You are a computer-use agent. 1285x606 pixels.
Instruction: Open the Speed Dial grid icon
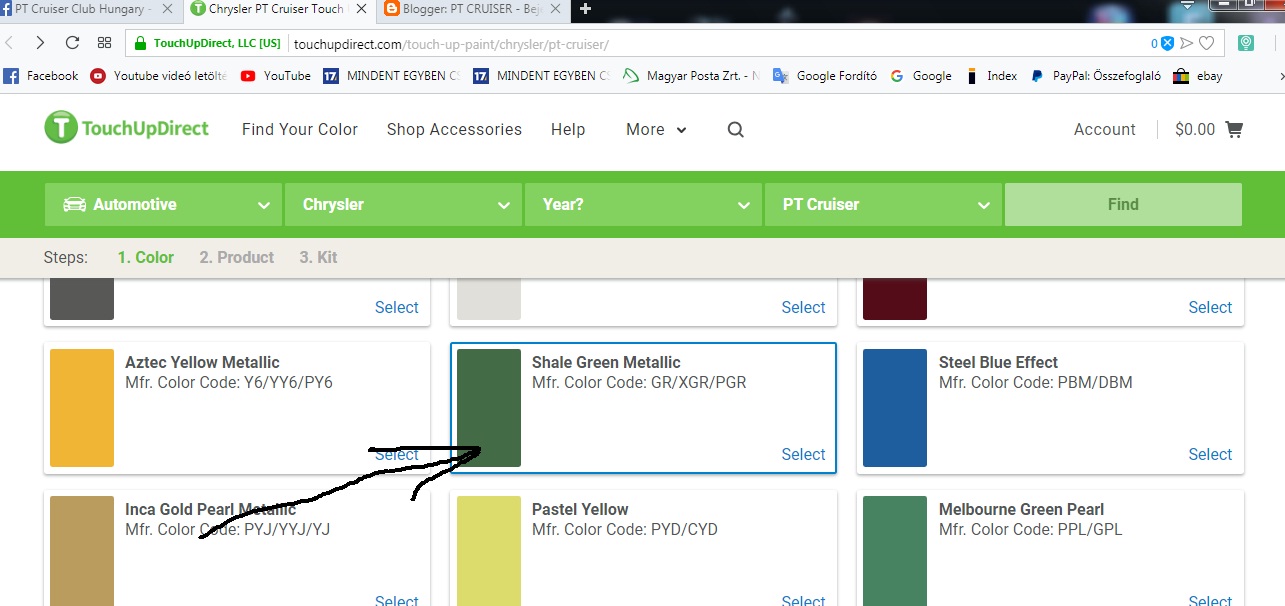point(104,43)
